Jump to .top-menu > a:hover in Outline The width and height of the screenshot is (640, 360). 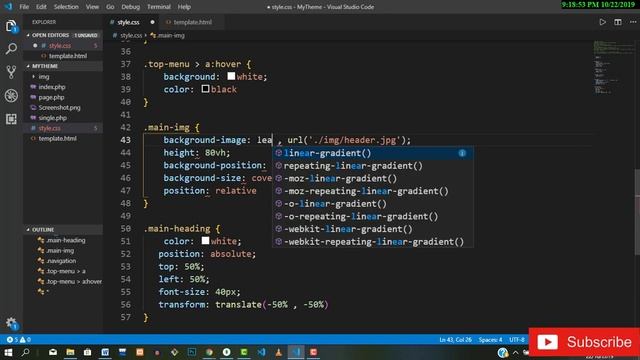tap(74, 282)
